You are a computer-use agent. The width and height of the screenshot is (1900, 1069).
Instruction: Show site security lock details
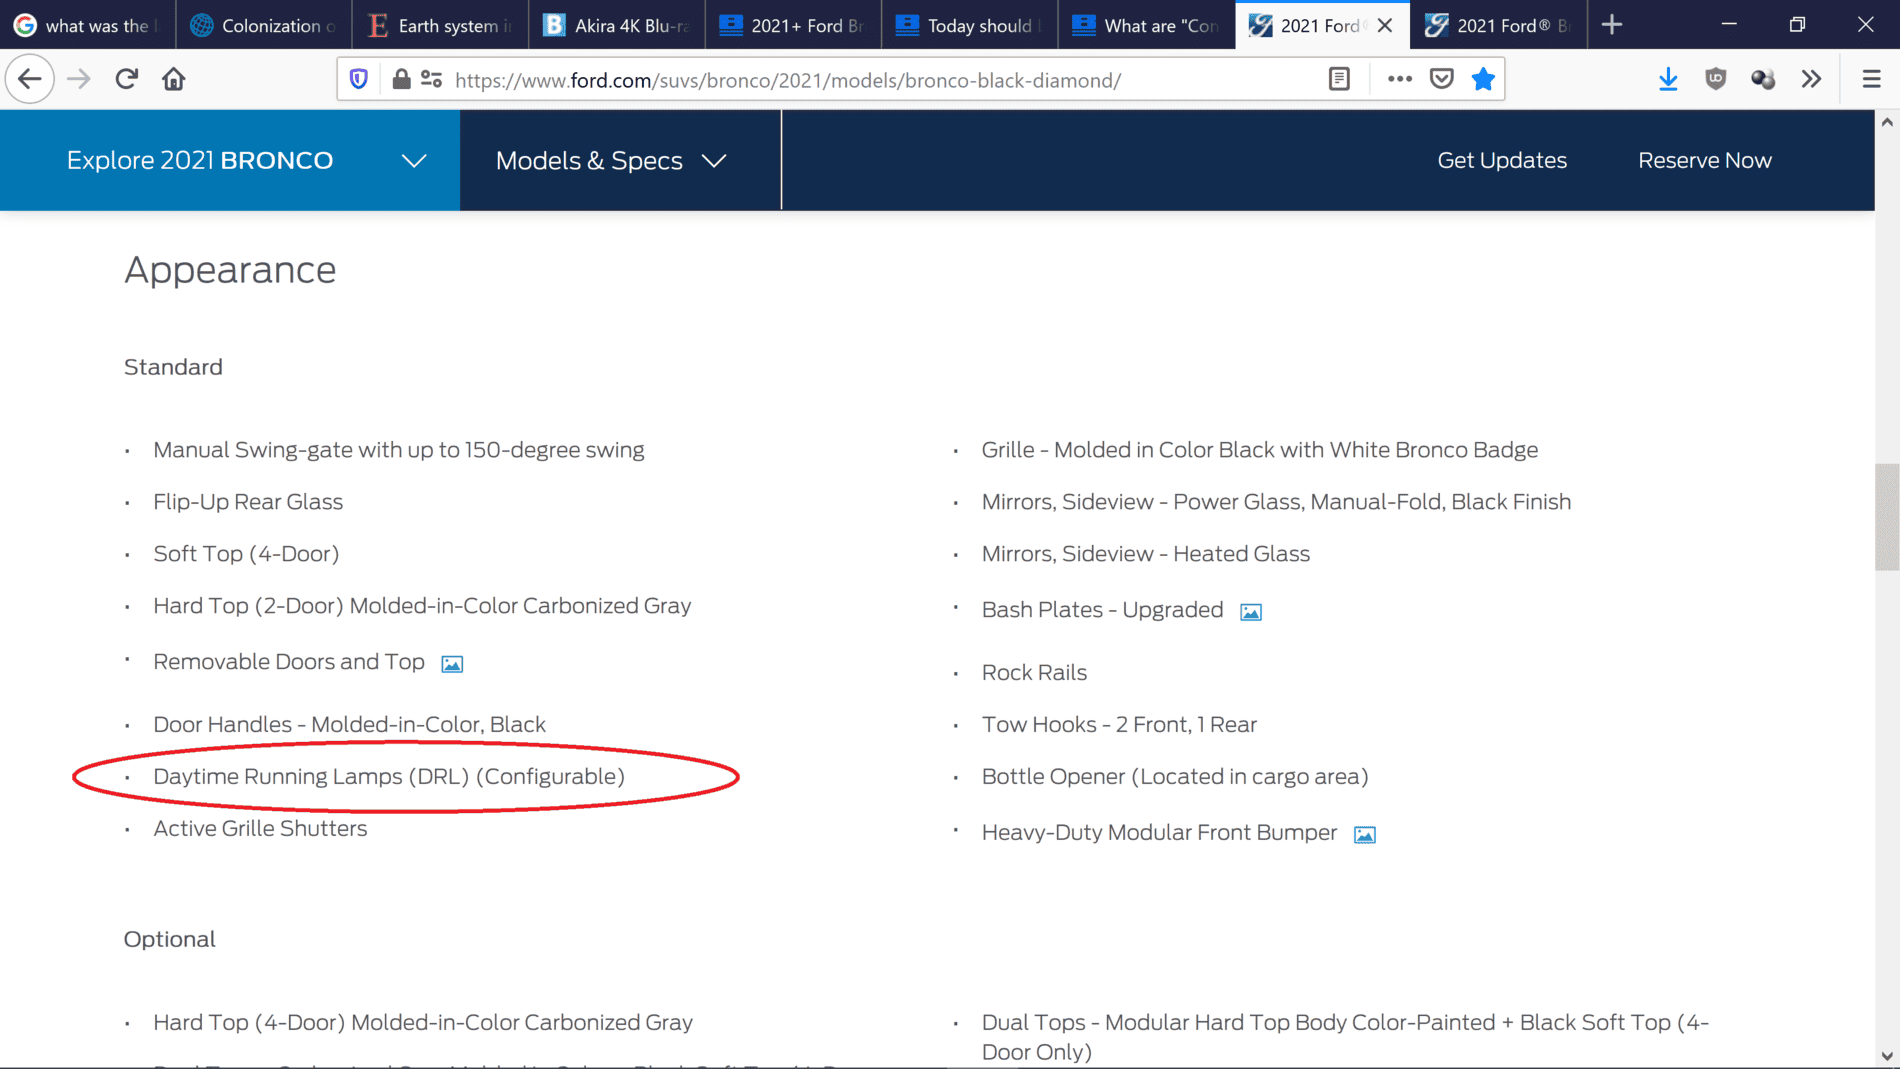click(401, 79)
